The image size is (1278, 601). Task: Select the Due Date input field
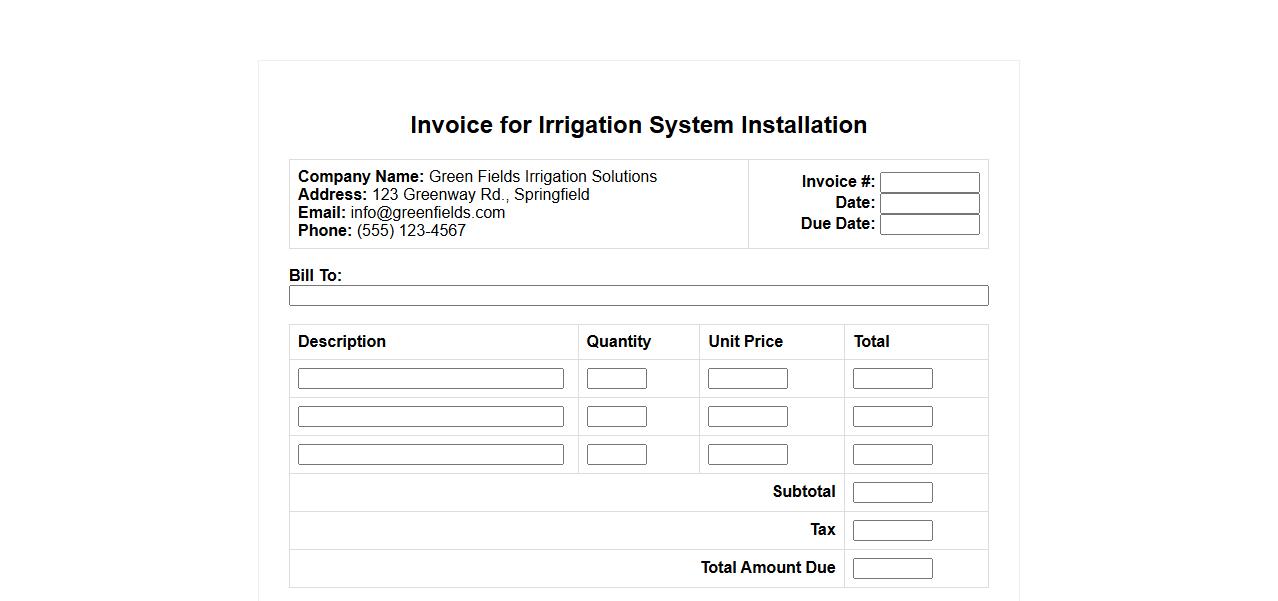(929, 224)
